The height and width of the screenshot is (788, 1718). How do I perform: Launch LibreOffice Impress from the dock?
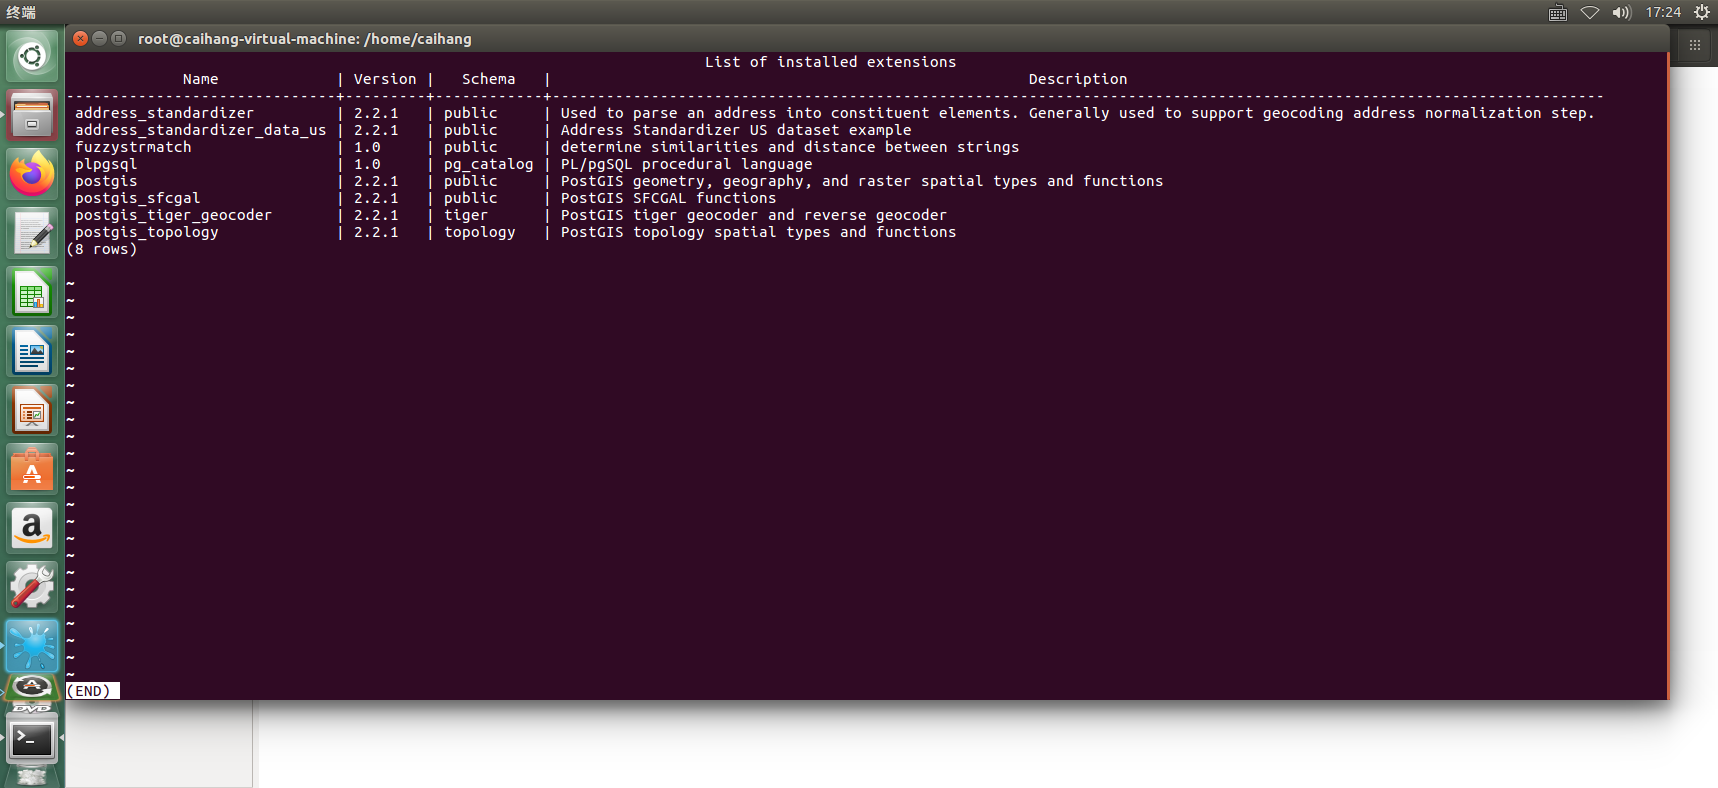(32, 410)
